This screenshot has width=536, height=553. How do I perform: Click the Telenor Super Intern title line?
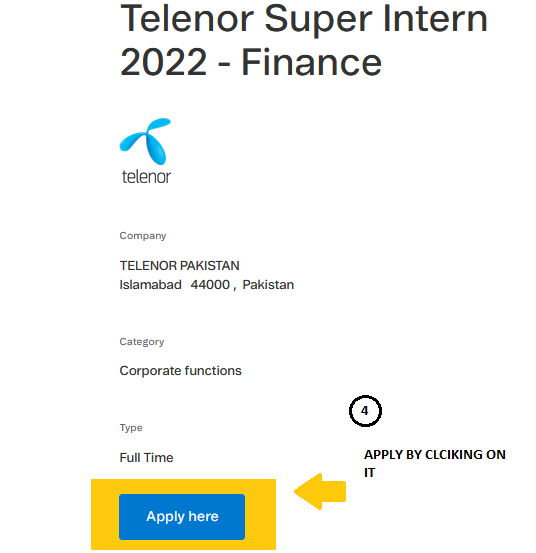tap(304, 18)
